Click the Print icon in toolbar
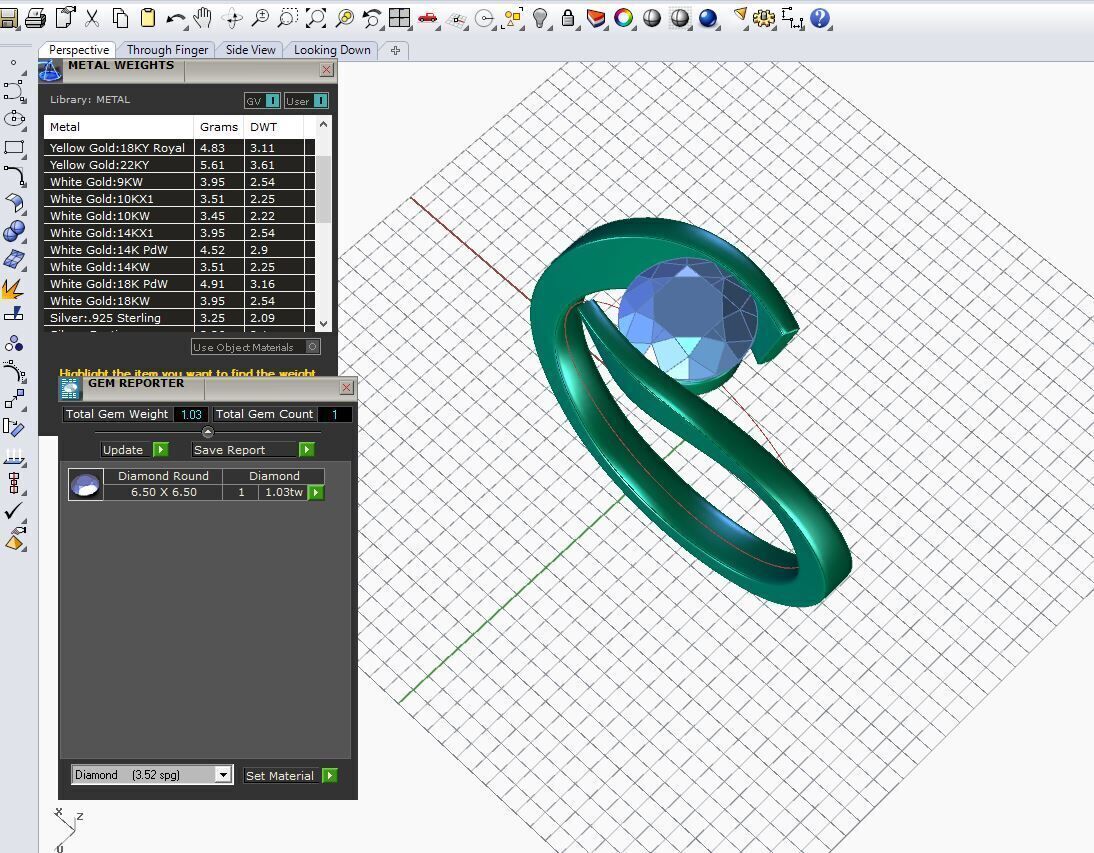This screenshot has width=1094, height=853. coord(36,18)
